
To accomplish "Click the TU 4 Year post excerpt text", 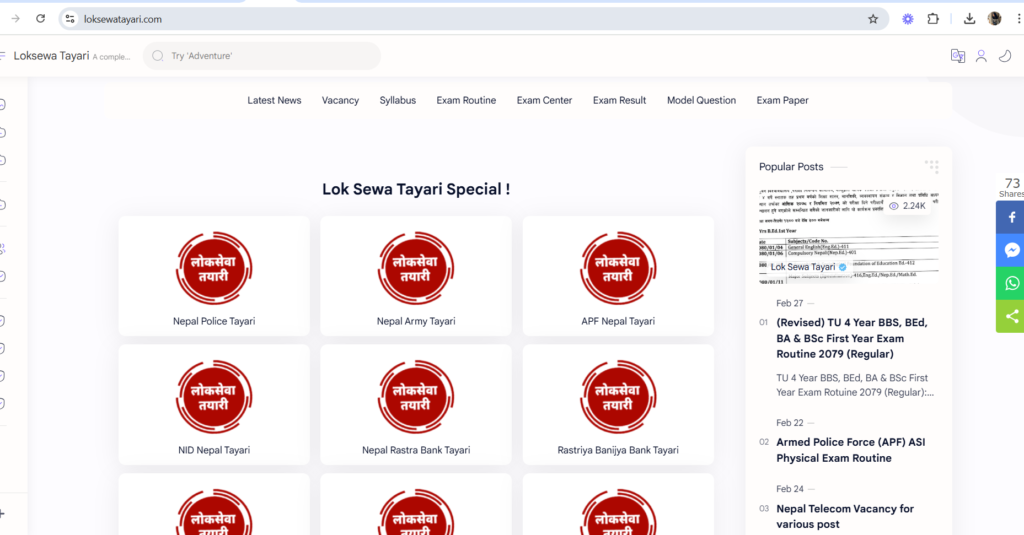I will pos(855,385).
